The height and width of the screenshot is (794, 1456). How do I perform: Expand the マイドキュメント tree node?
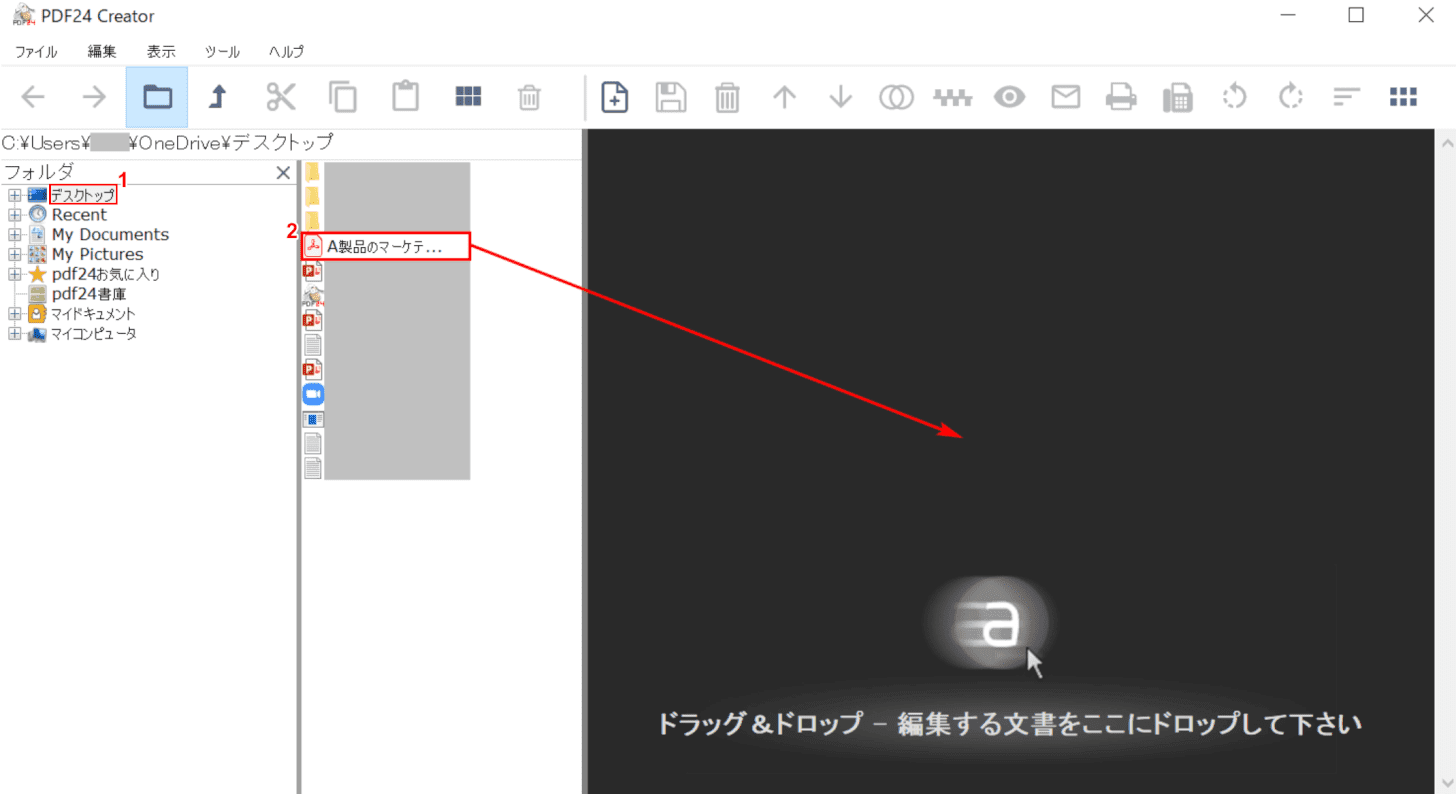[x=15, y=314]
